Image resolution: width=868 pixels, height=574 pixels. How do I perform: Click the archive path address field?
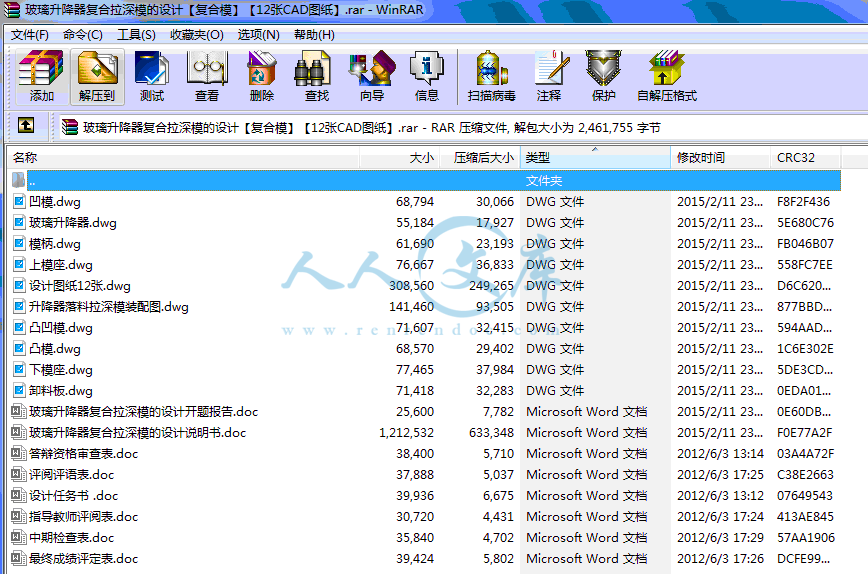462,127
